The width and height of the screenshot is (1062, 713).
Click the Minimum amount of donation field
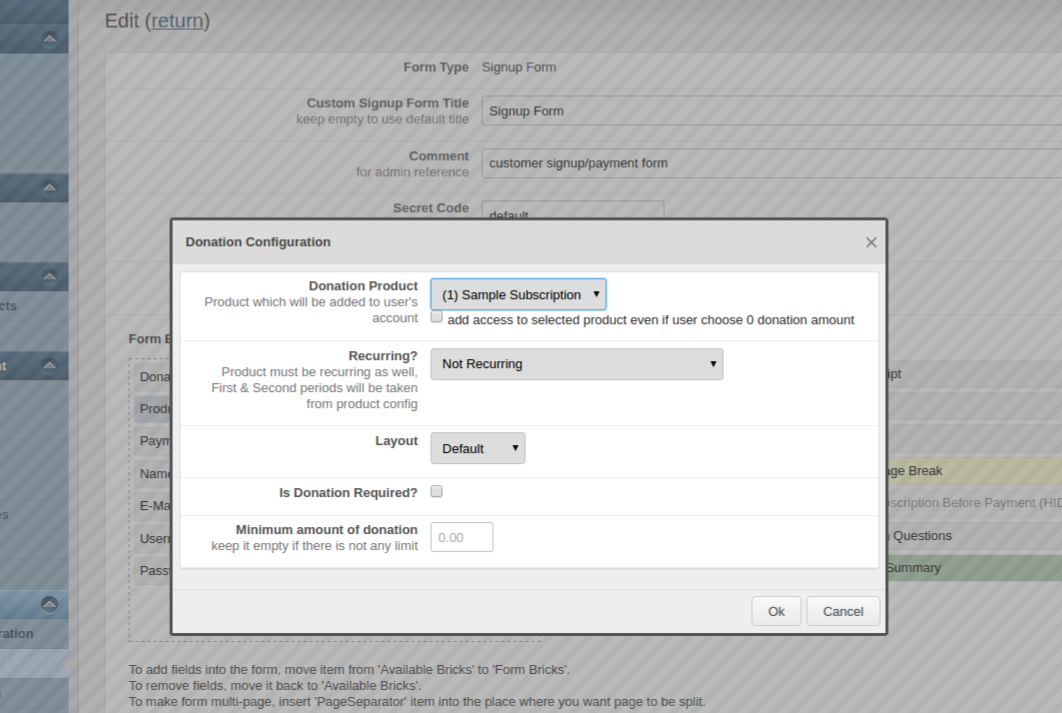pos(462,537)
